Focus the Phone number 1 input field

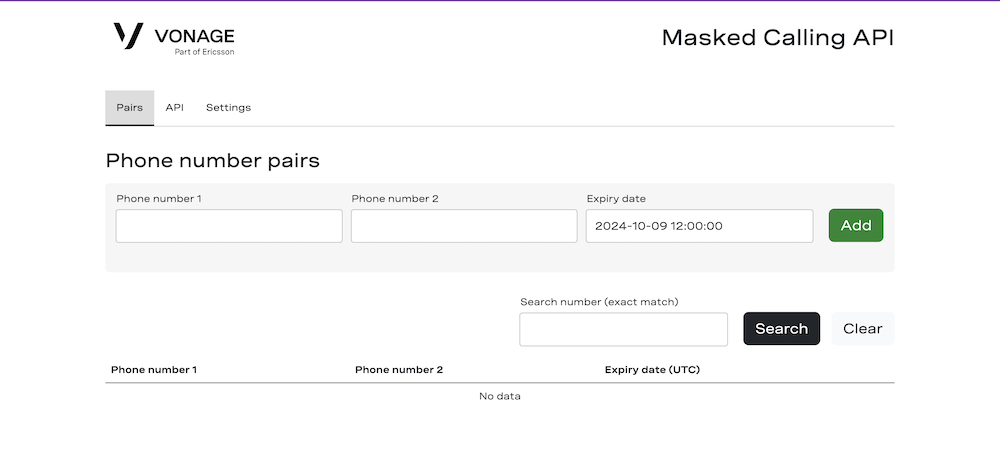tap(229, 226)
